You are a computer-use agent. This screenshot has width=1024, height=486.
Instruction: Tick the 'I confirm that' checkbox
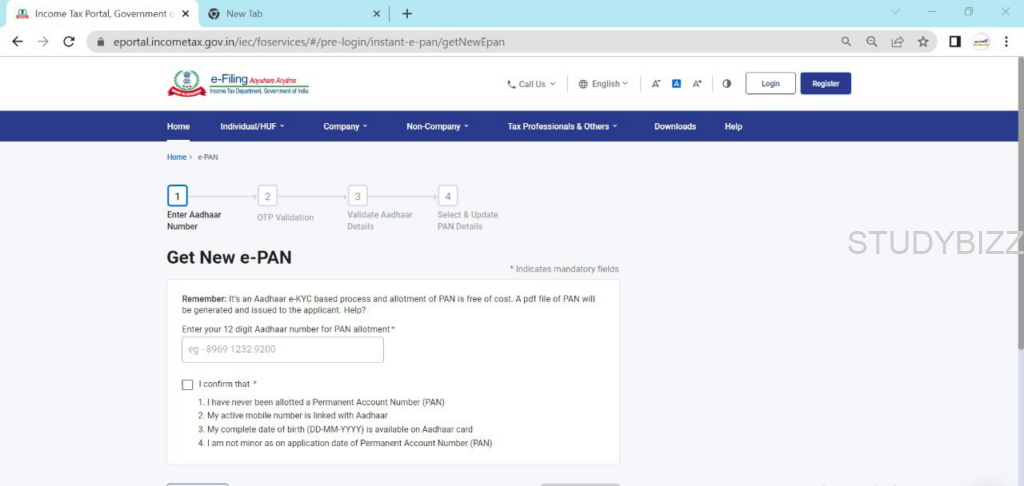[187, 384]
